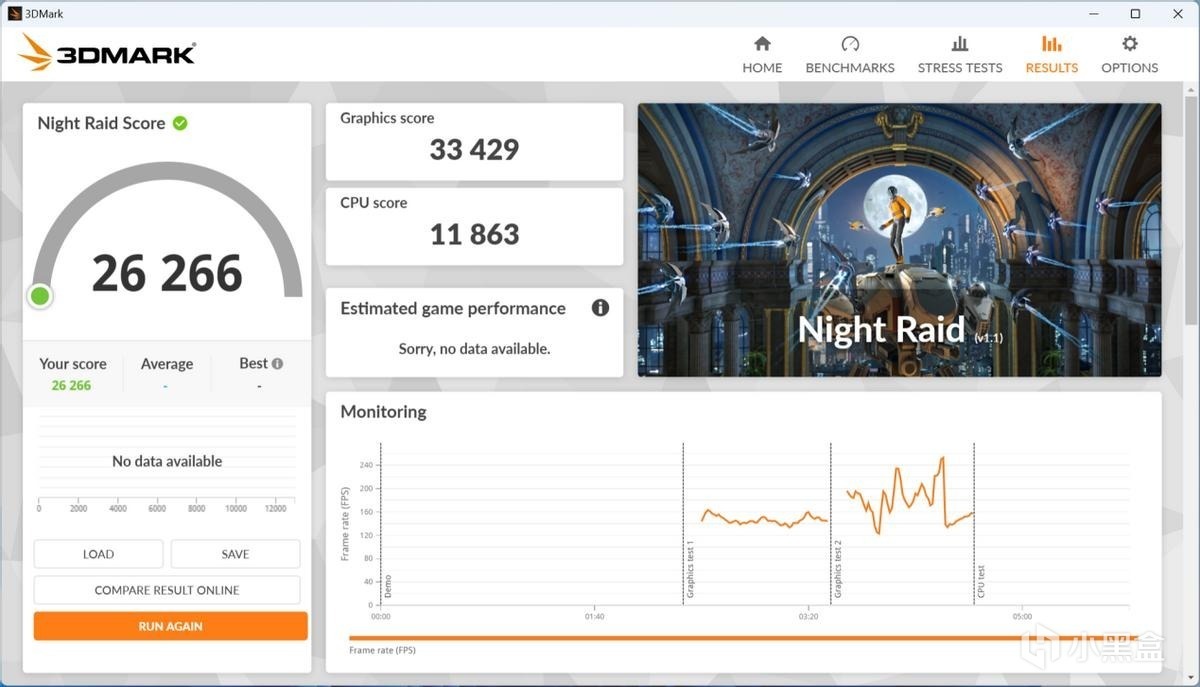Click the CPU score value 11 863
Viewport: 1200px width, 687px height.
pos(474,234)
